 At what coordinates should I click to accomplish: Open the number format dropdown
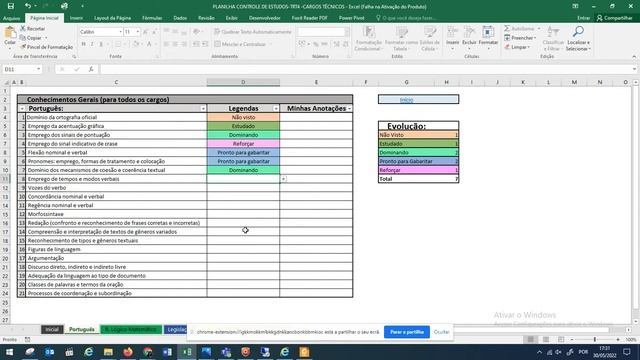(x=347, y=32)
